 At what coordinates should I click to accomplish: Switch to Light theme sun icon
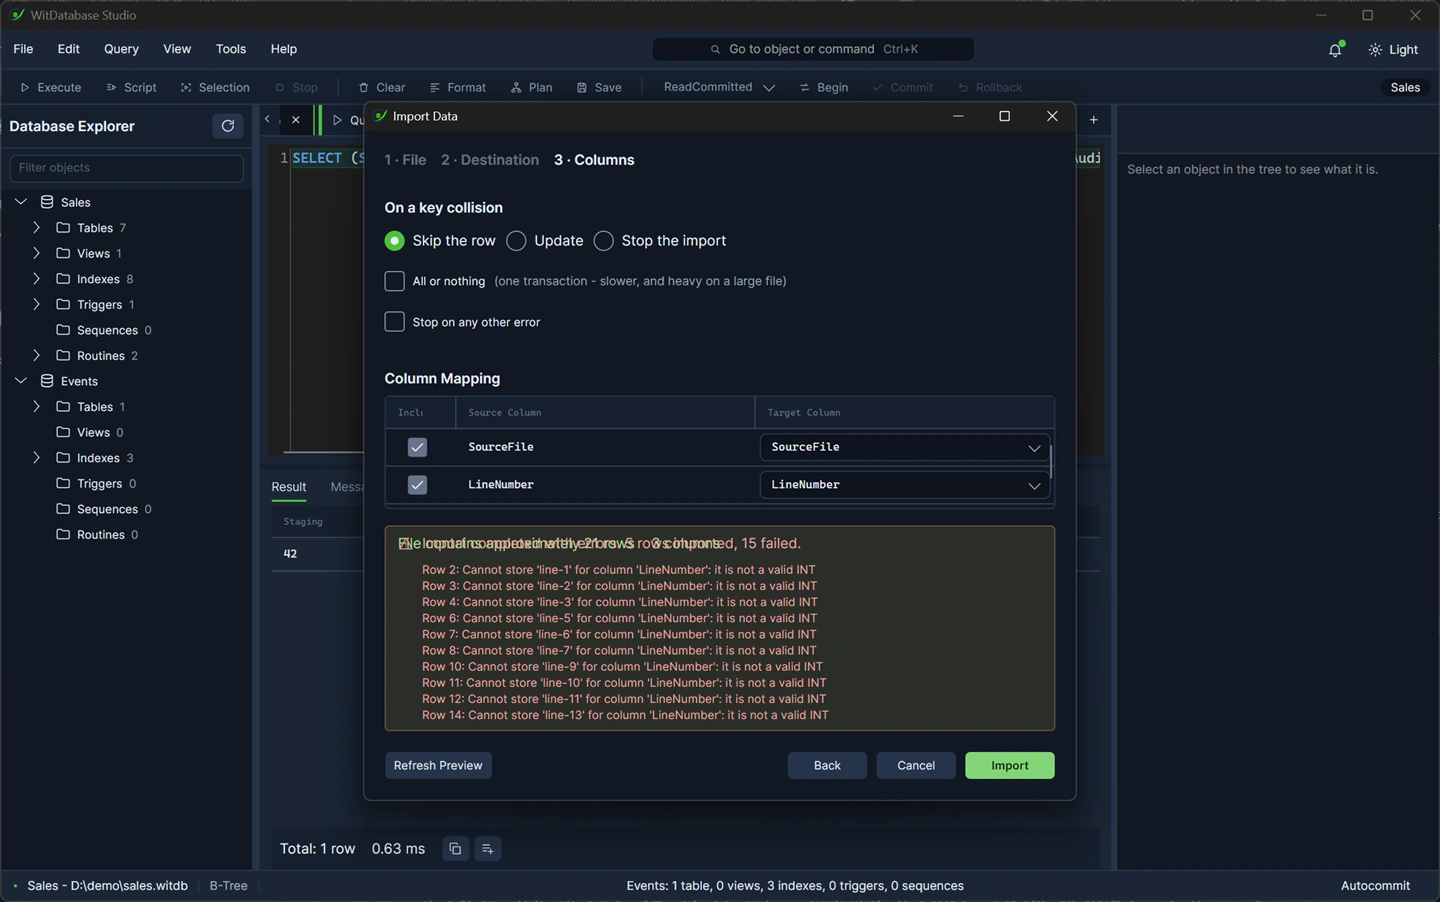click(1376, 50)
